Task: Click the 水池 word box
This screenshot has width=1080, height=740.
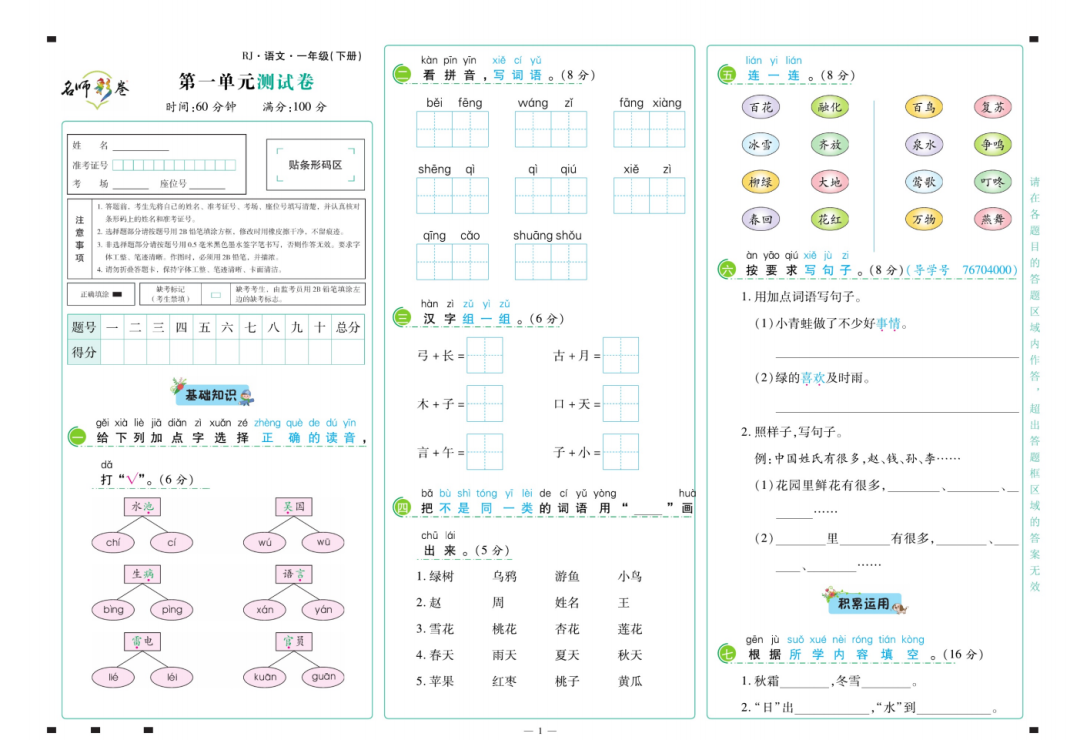Action: coord(143,506)
